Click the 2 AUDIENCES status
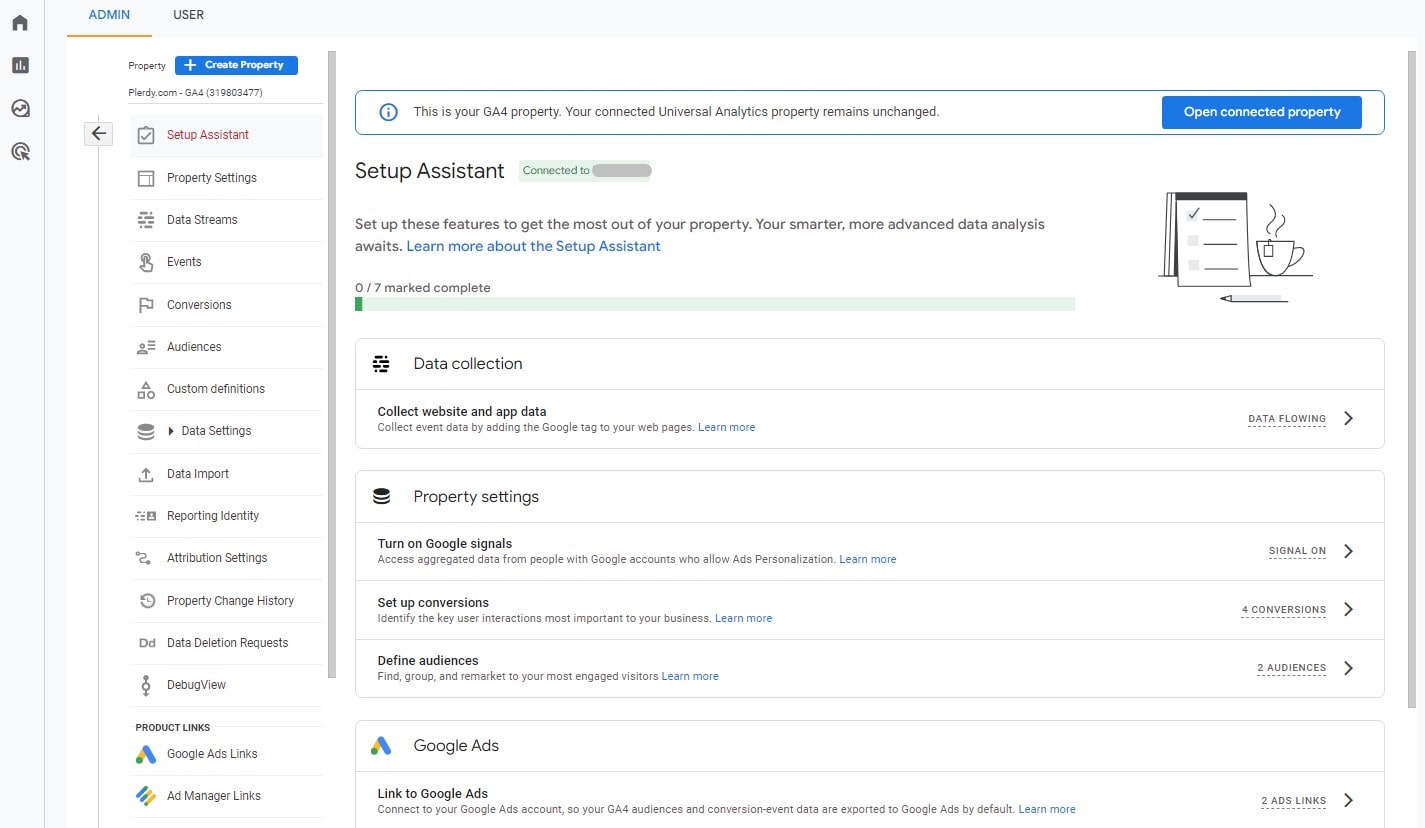The image size is (1425, 828). tap(1292, 668)
